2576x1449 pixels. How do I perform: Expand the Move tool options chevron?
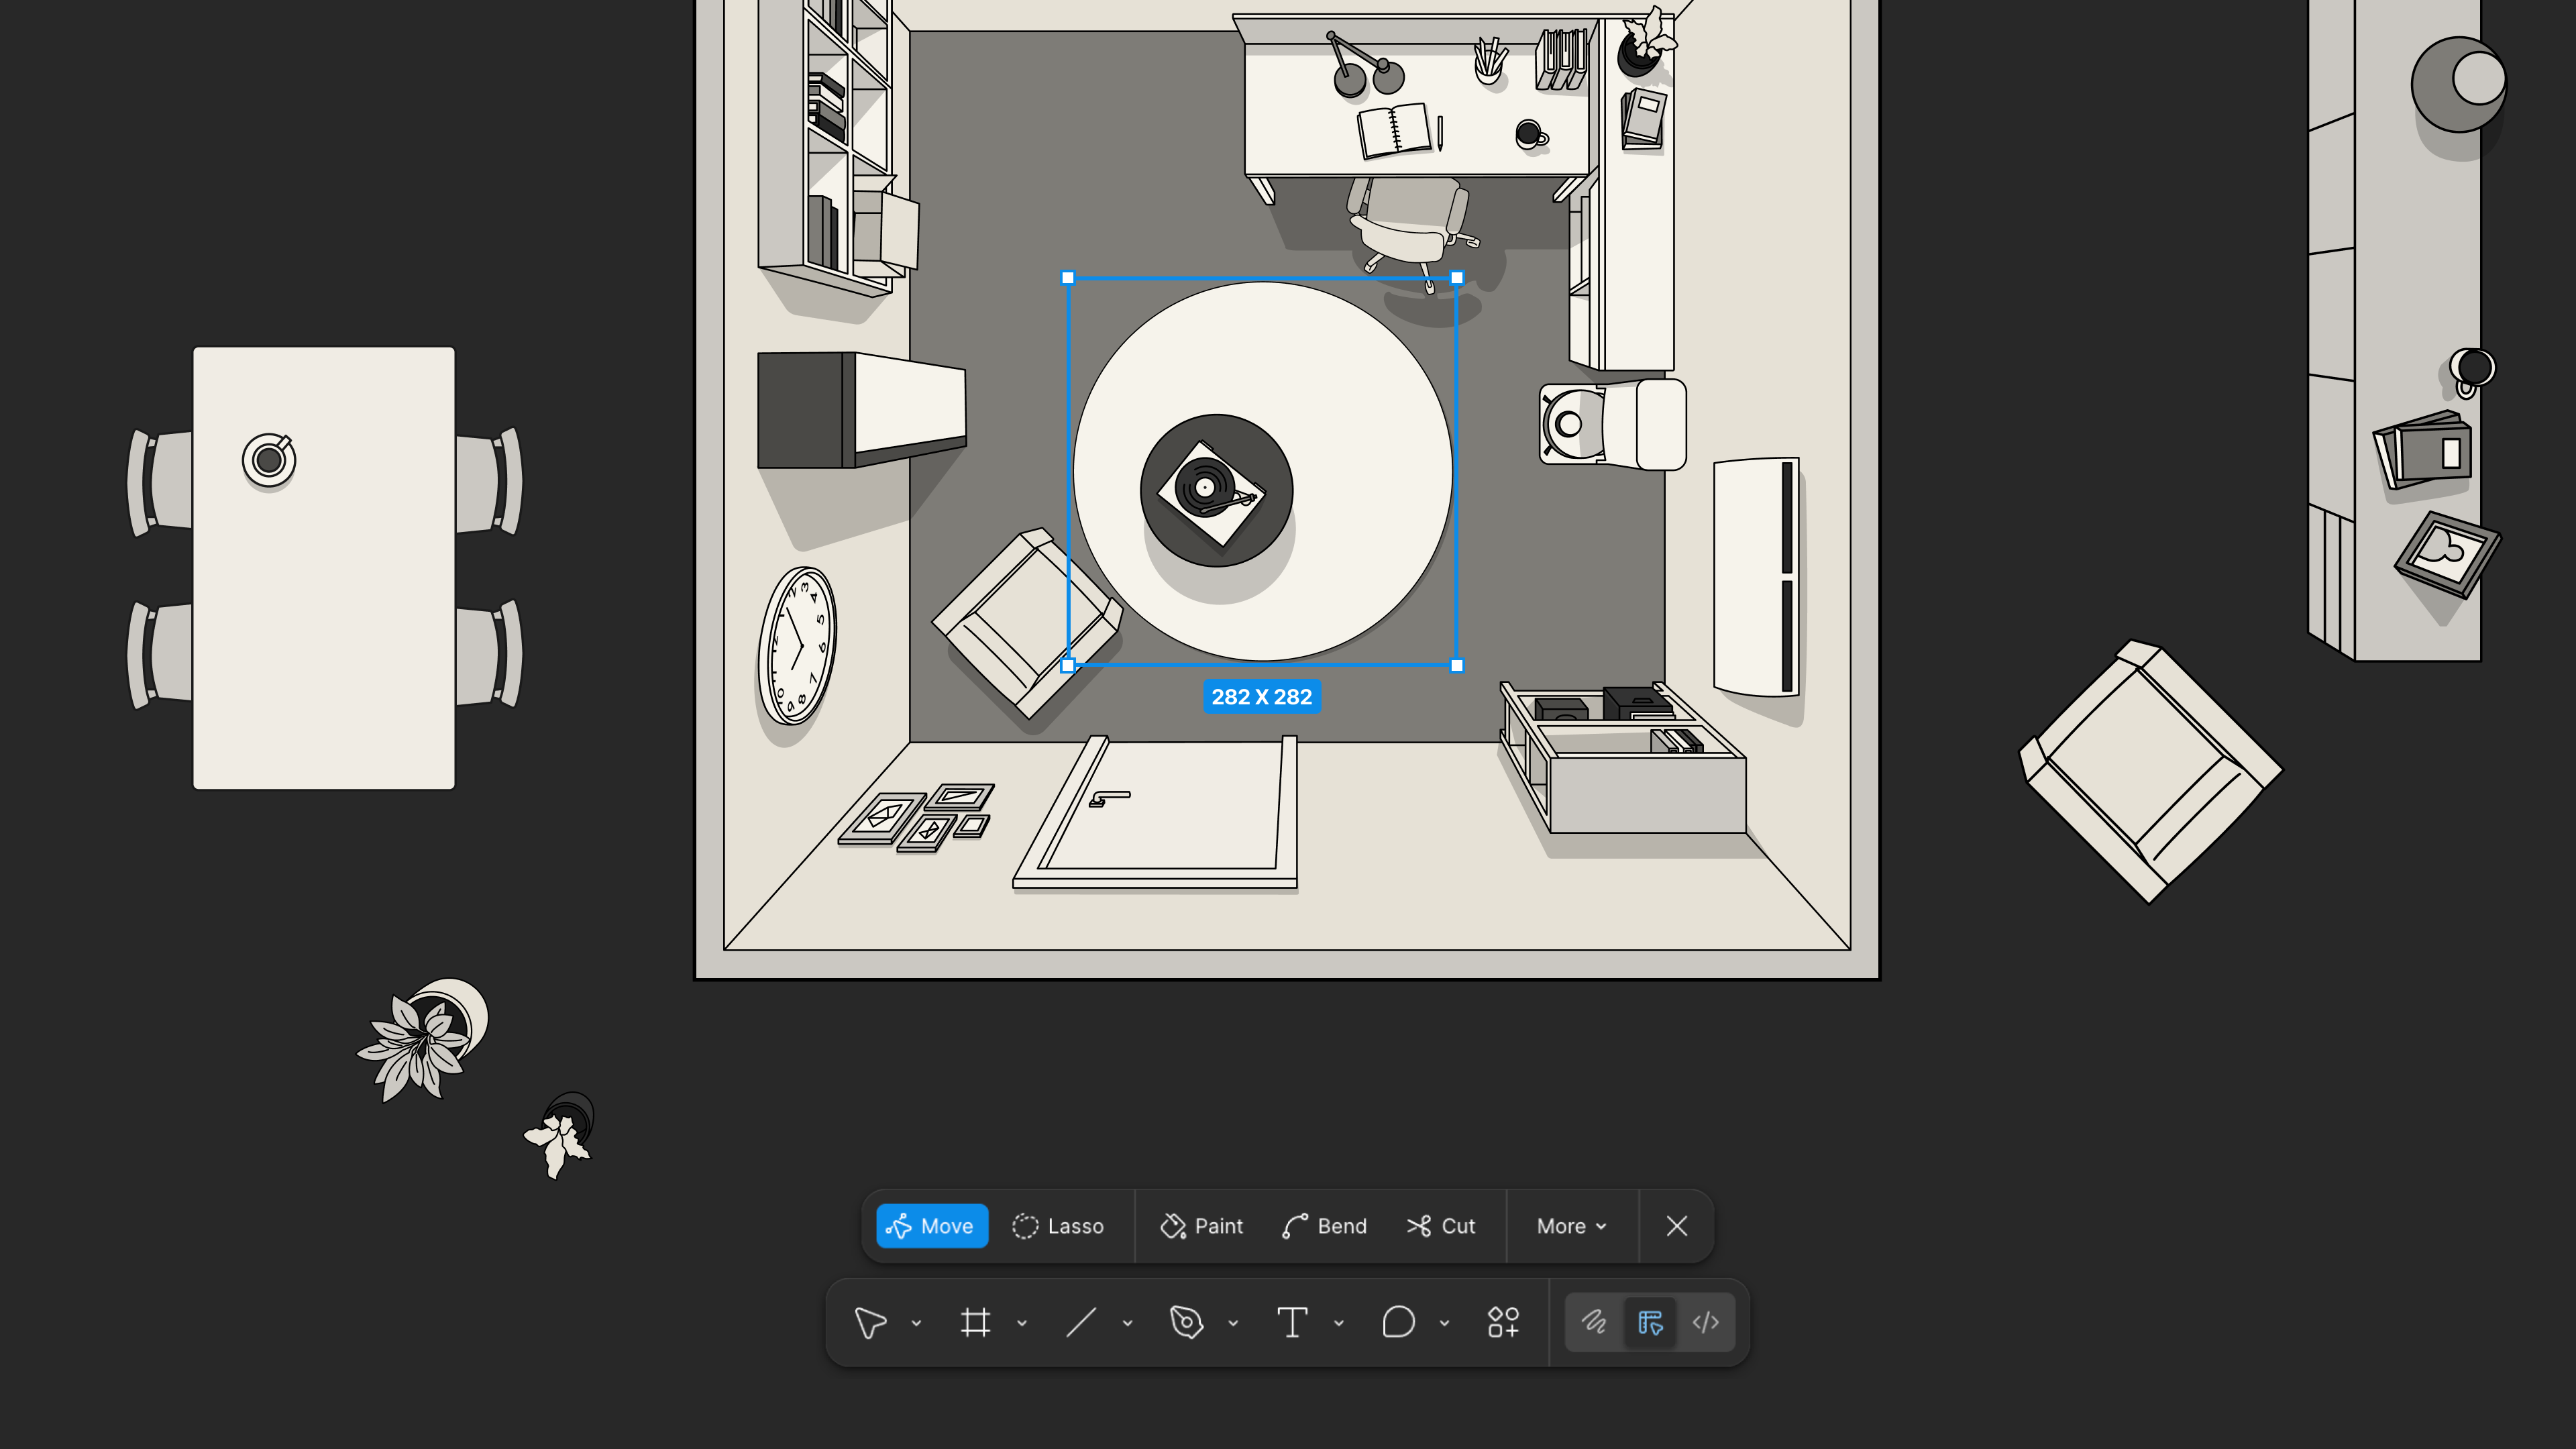(916, 1323)
